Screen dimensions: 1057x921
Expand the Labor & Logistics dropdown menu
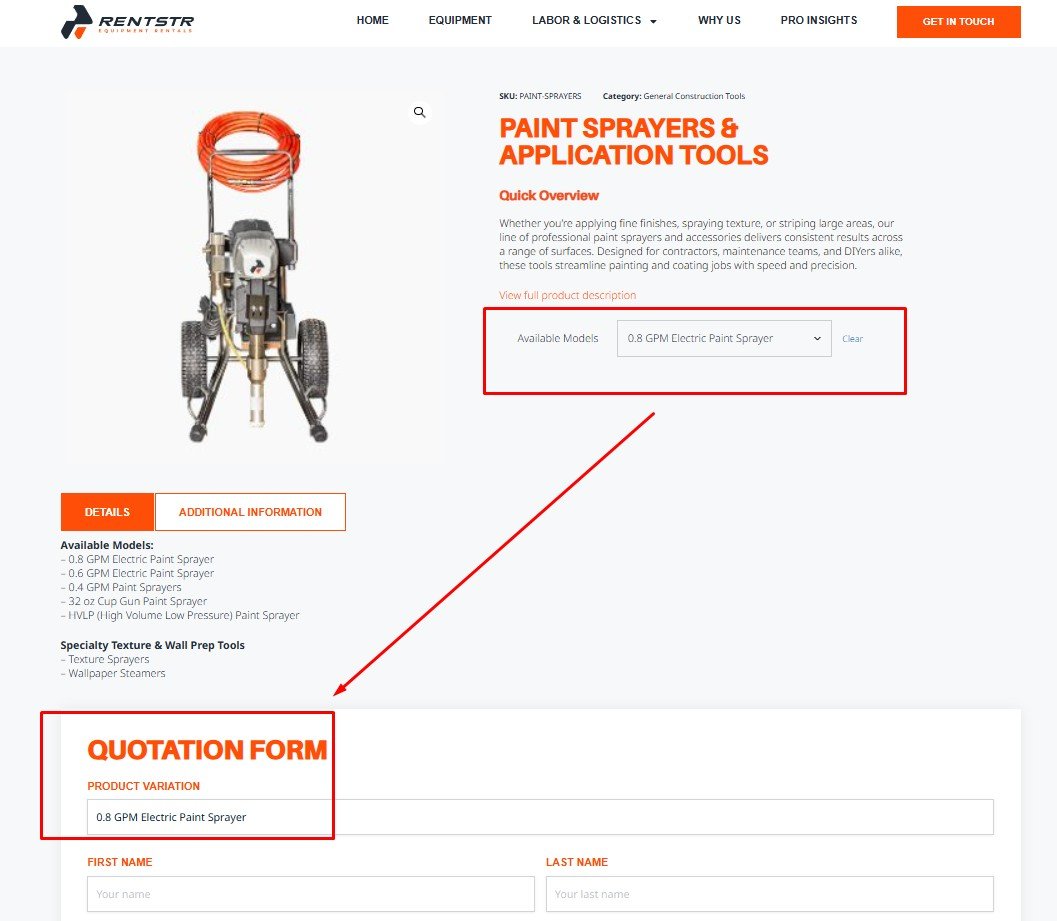[x=593, y=20]
